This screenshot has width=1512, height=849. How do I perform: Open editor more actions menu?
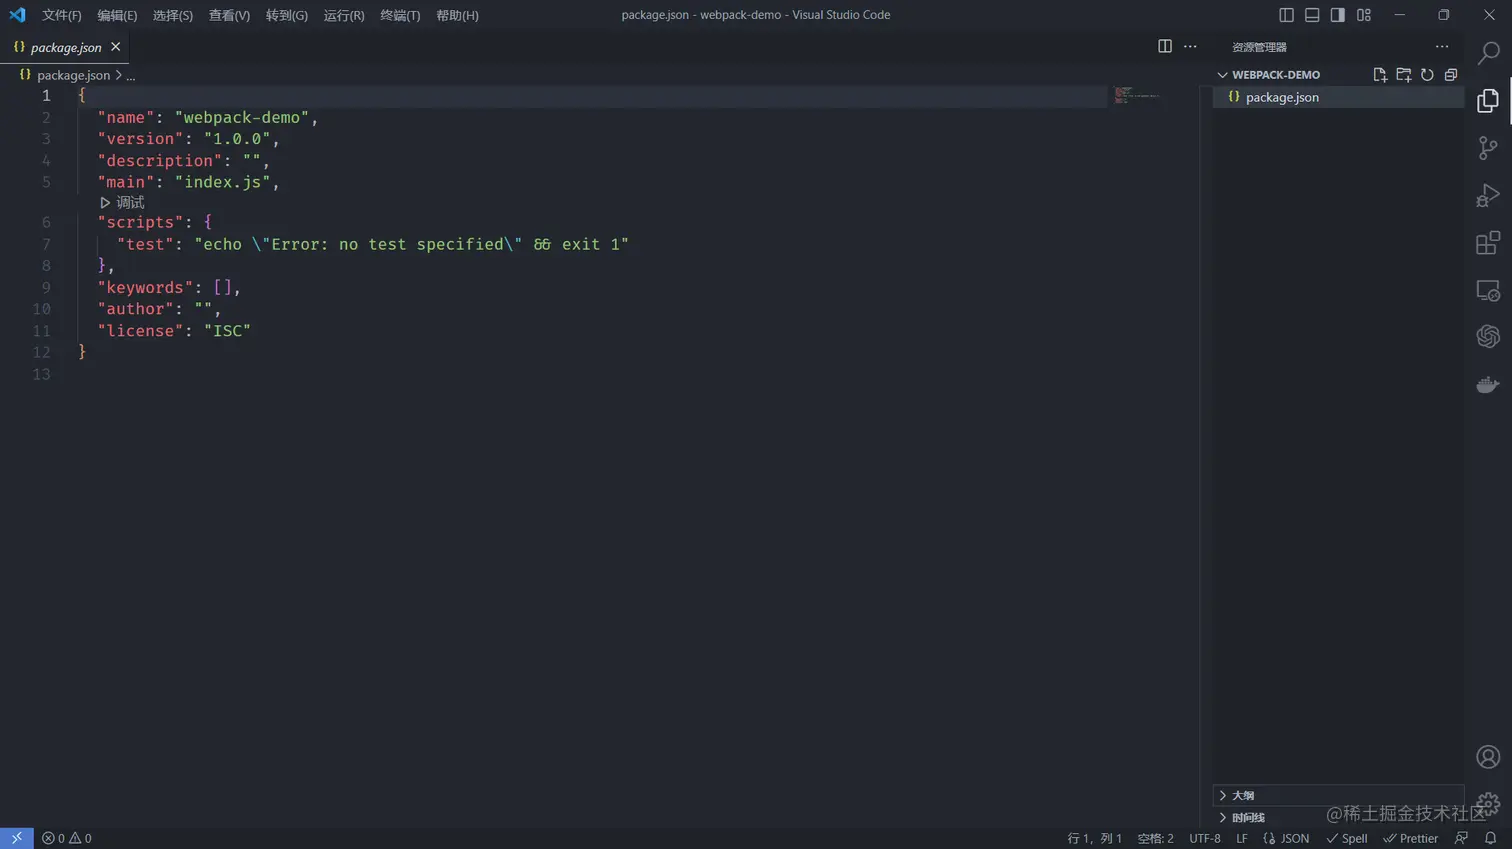tap(1190, 47)
